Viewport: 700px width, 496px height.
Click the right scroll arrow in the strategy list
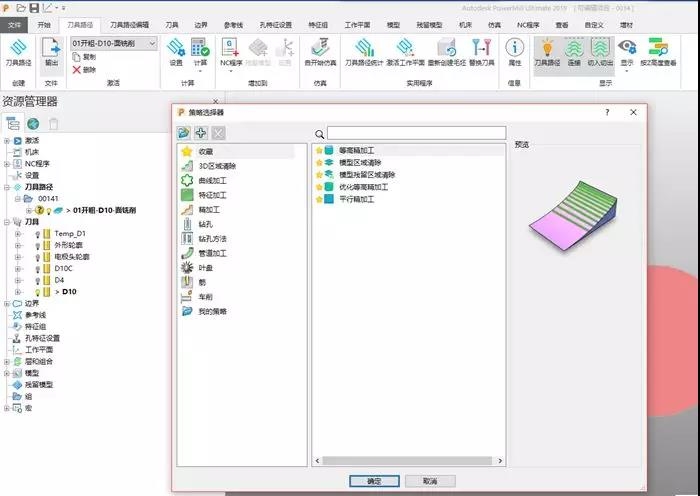[x=500, y=461]
